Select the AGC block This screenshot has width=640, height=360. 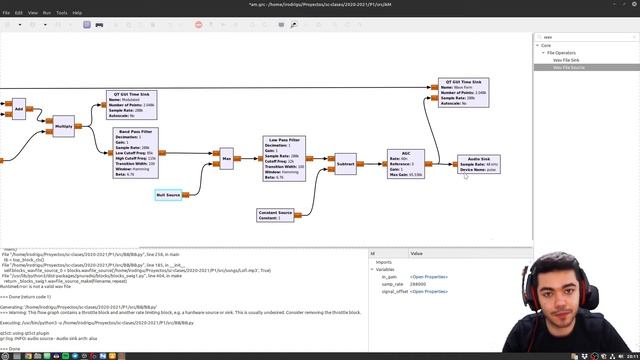(406, 164)
